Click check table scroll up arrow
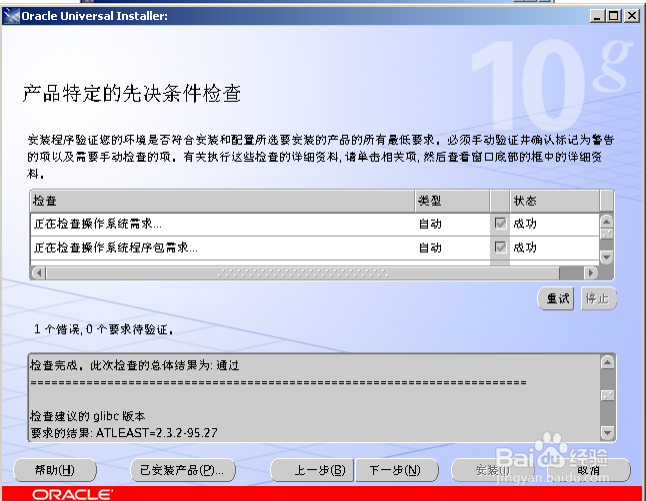This screenshot has height=501, width=646. (606, 221)
